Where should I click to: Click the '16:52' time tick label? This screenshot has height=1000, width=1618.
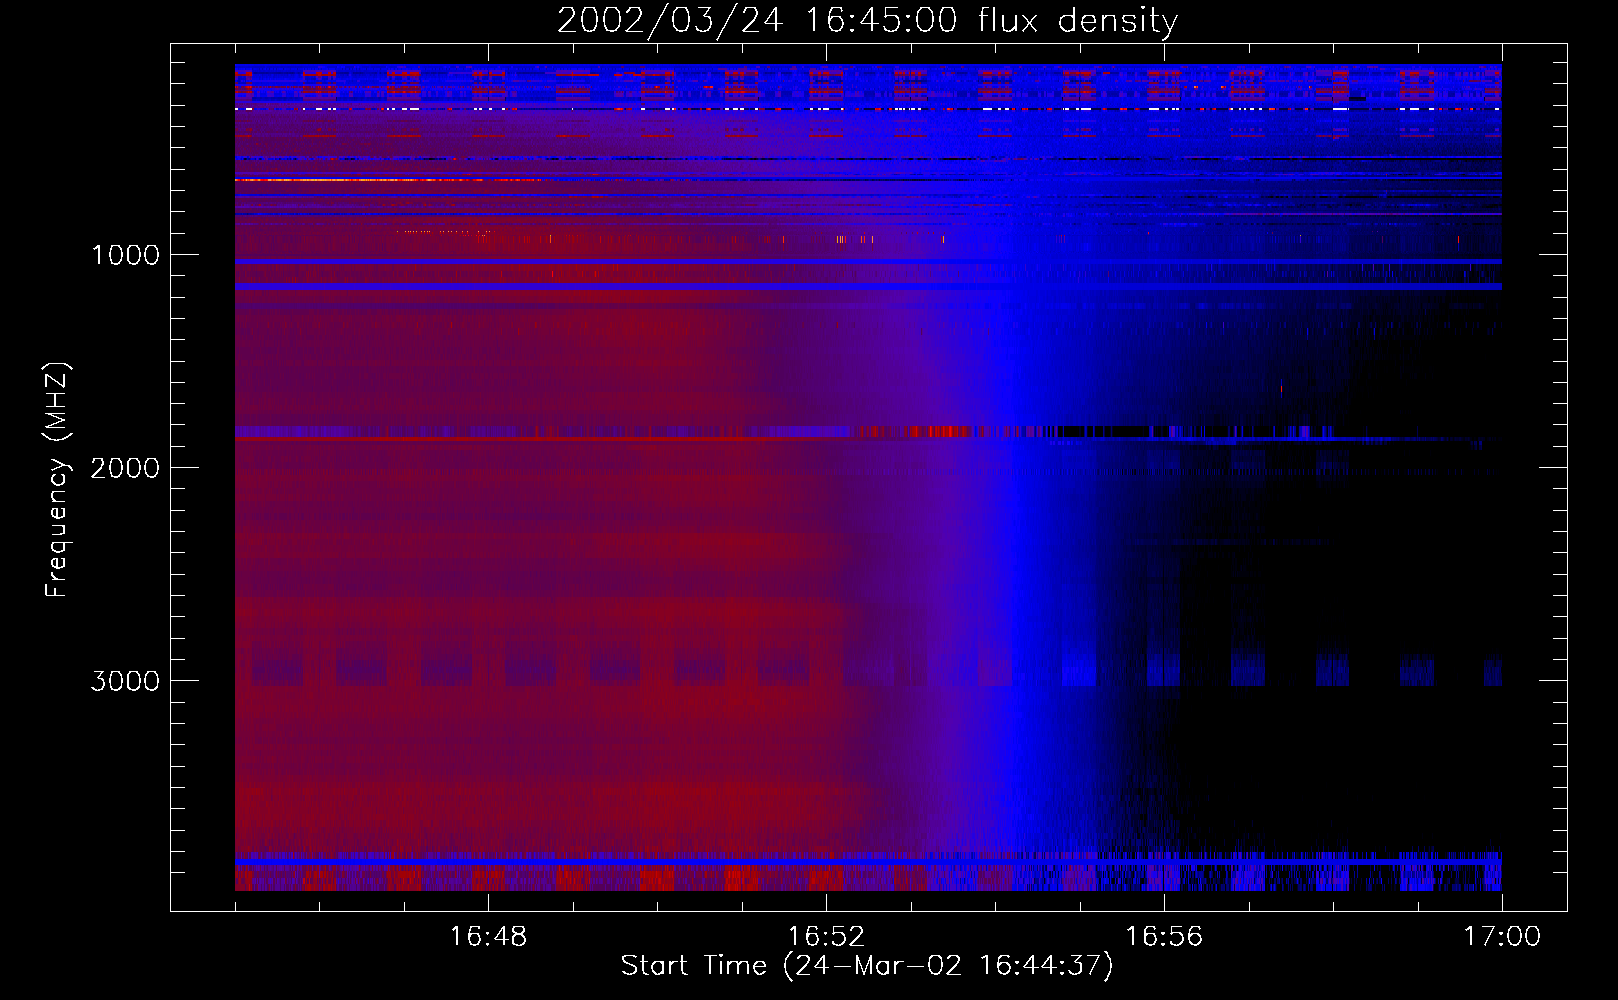[x=826, y=937]
